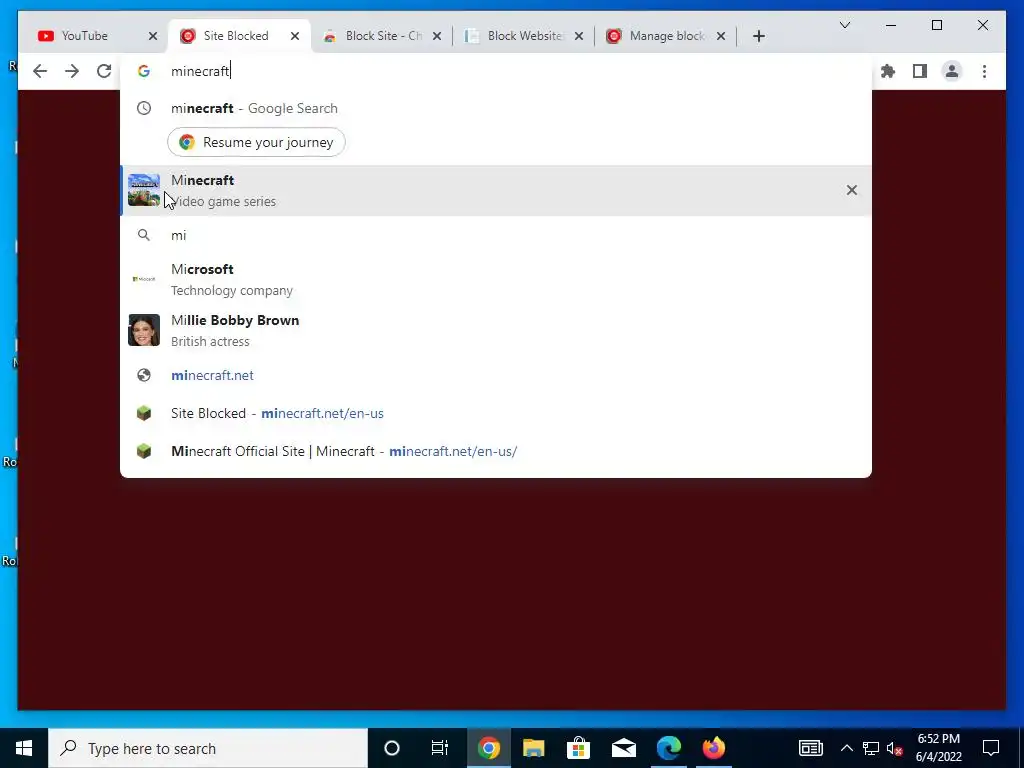Open the Windows Start menu
The image size is (1024, 768).
pyautogui.click(x=24, y=748)
